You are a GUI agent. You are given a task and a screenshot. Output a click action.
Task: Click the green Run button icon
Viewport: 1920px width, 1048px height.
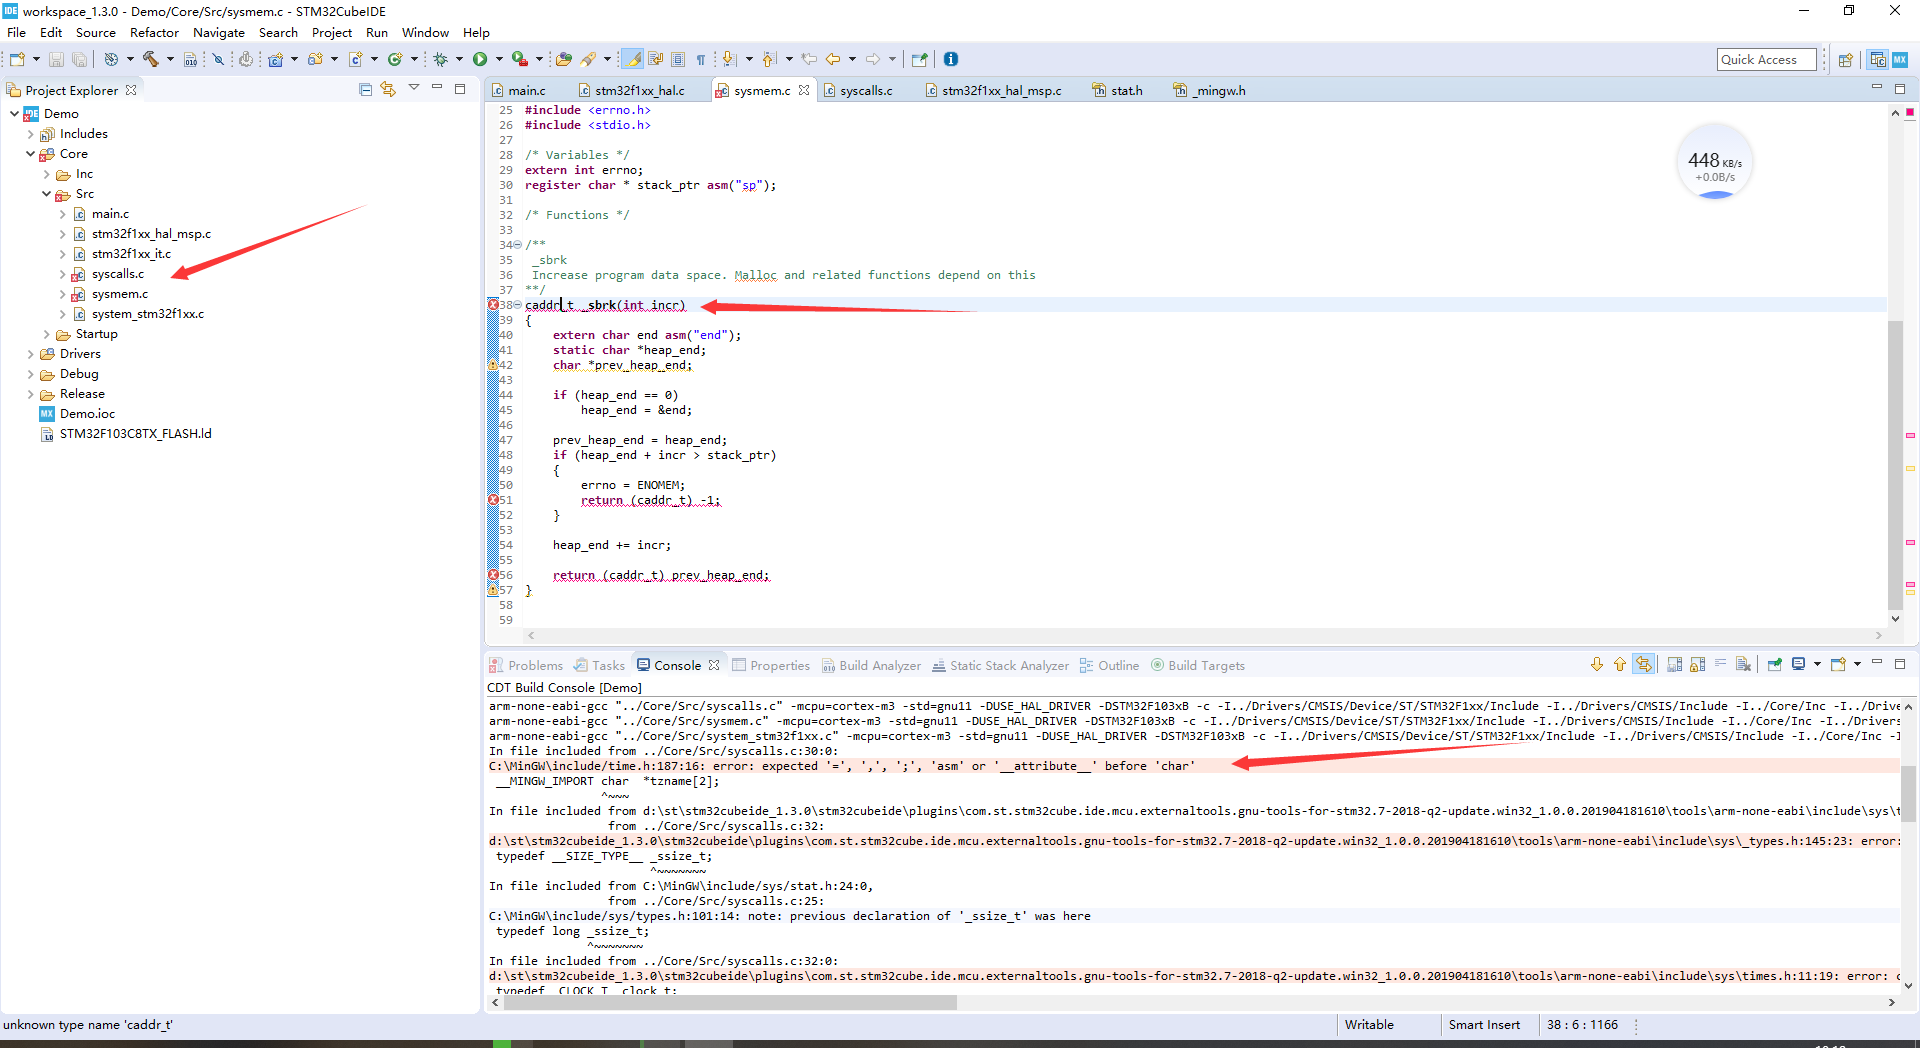(480, 59)
